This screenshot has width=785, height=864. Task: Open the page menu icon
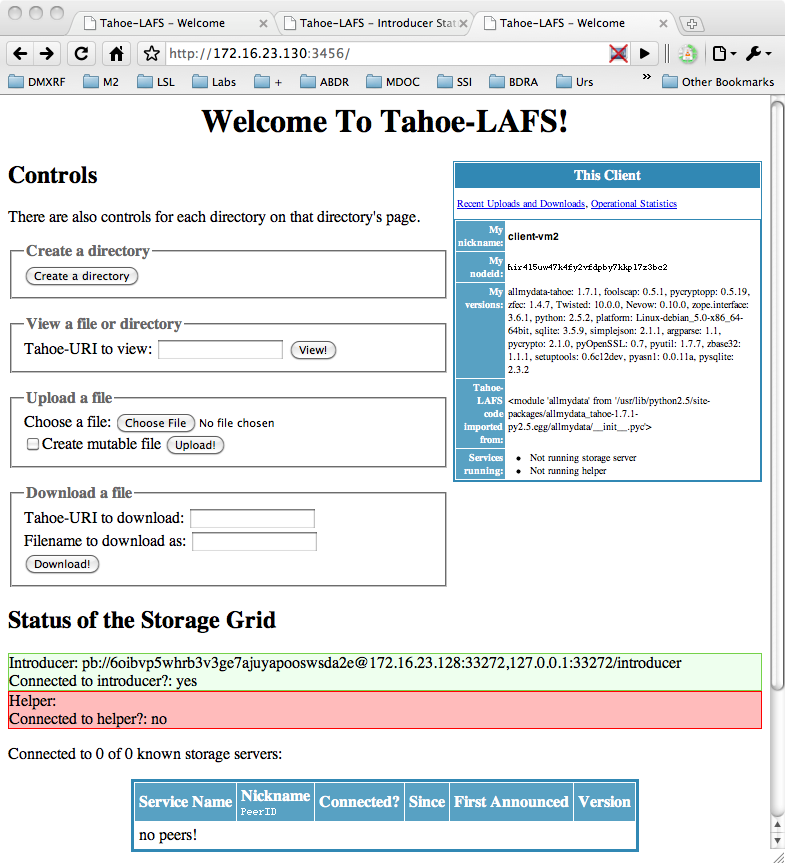724,53
